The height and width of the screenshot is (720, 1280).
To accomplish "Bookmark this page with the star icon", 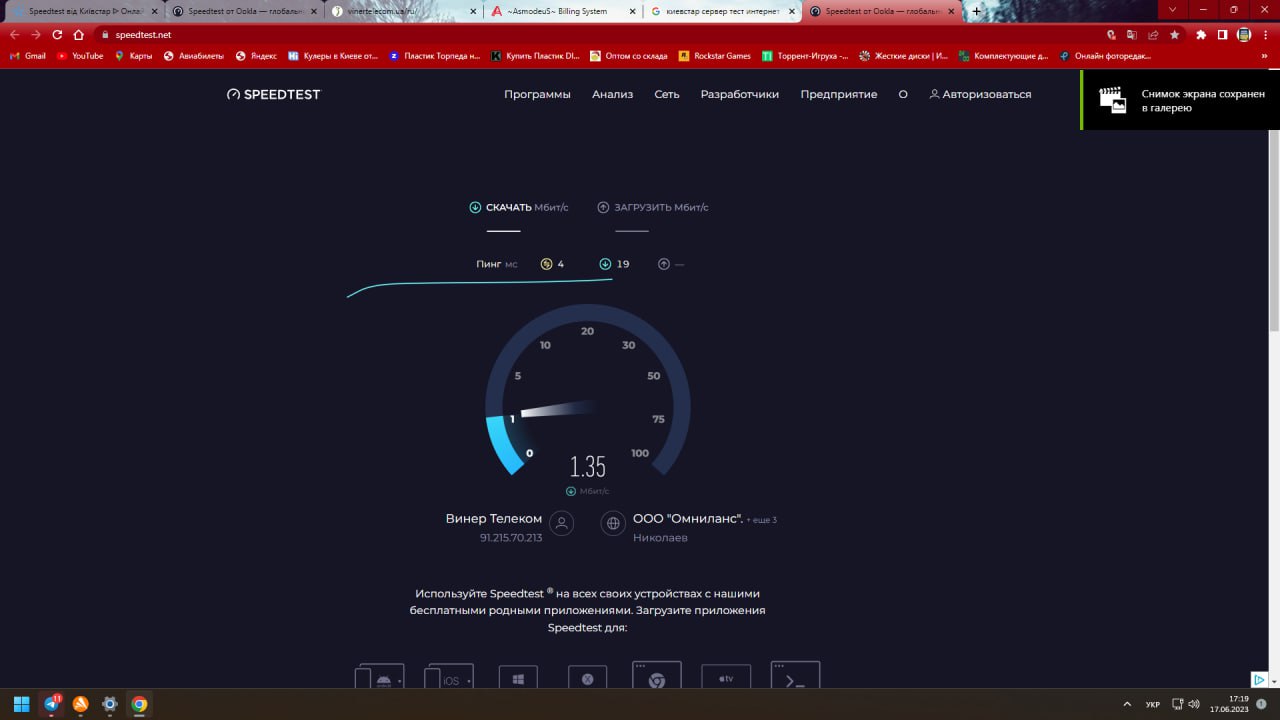I will tap(1175, 34).
